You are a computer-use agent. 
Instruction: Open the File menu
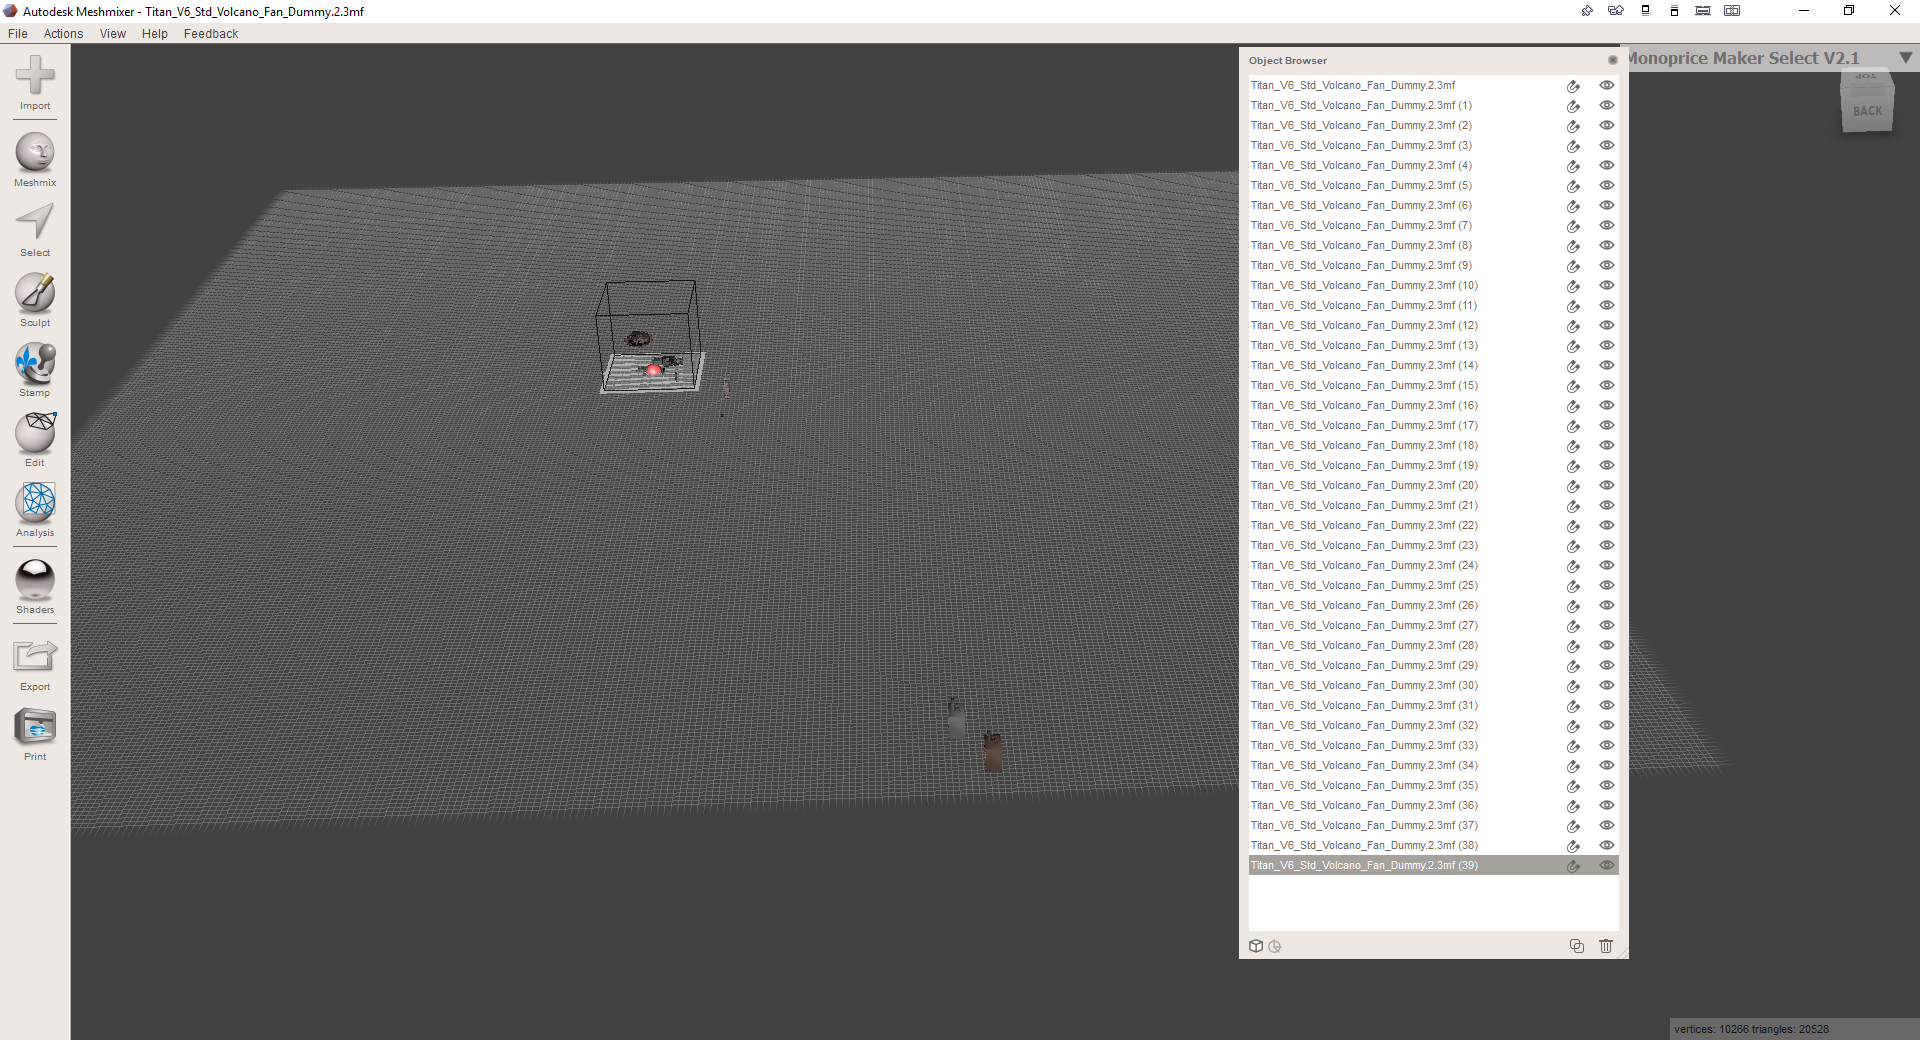18,33
